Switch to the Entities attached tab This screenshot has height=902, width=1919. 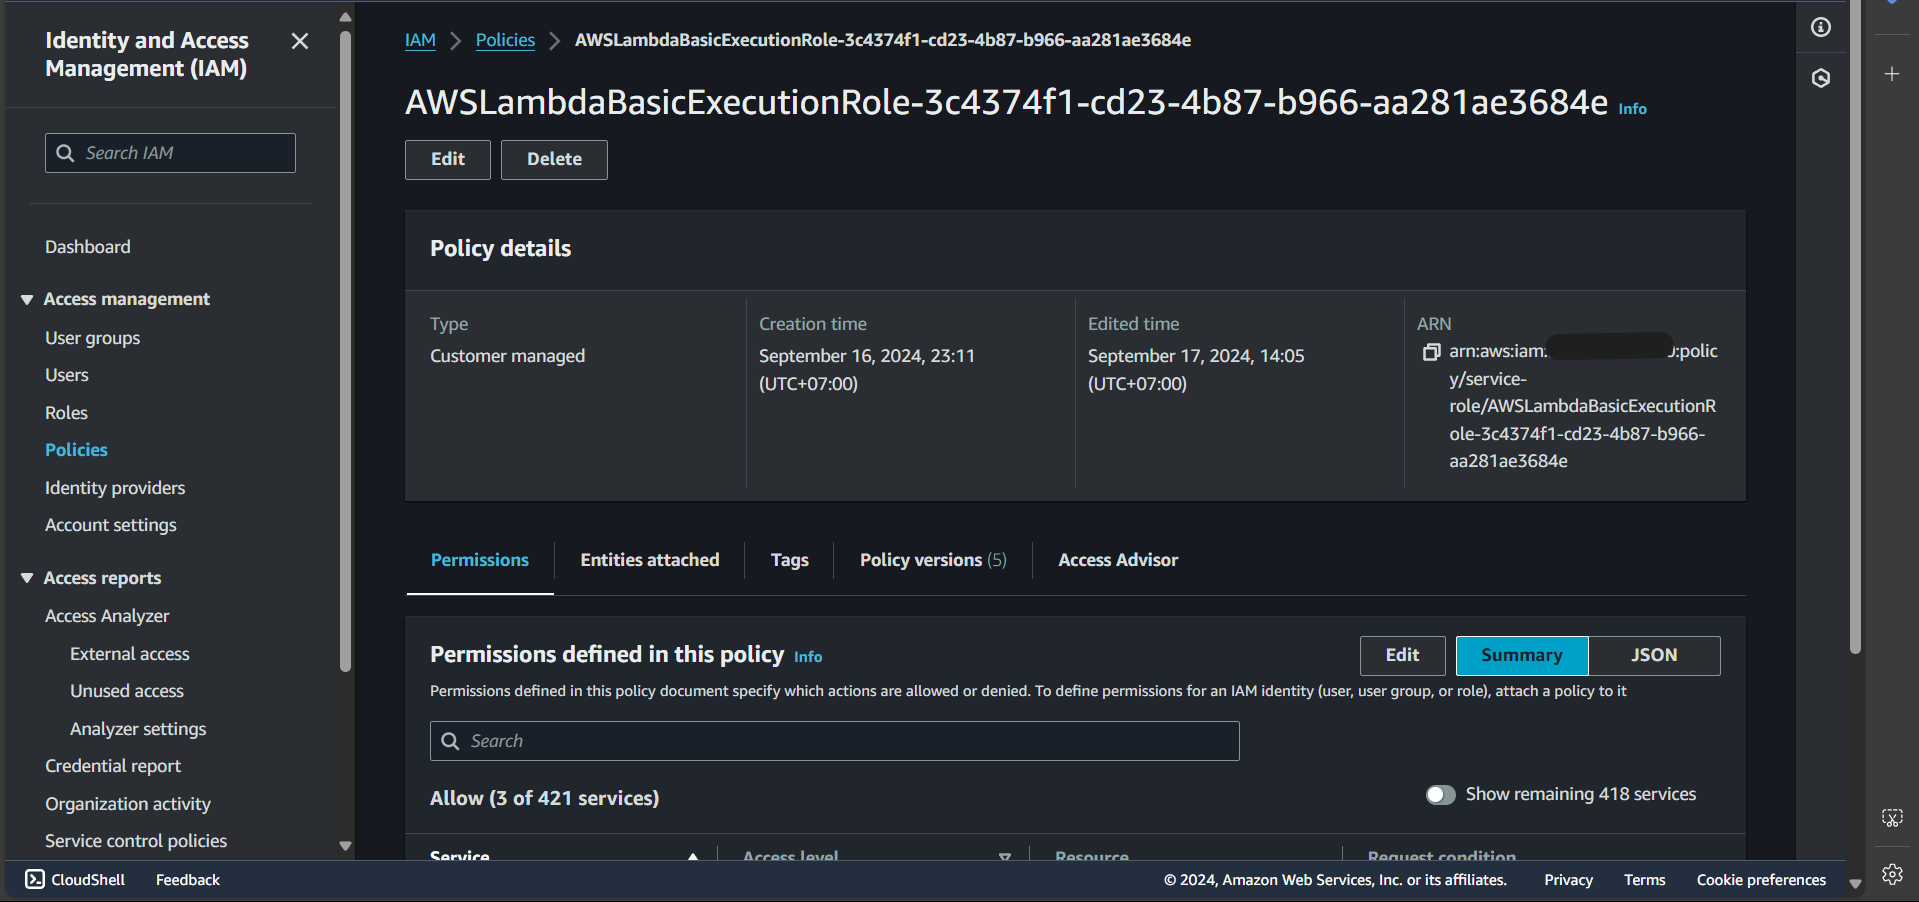tap(649, 560)
